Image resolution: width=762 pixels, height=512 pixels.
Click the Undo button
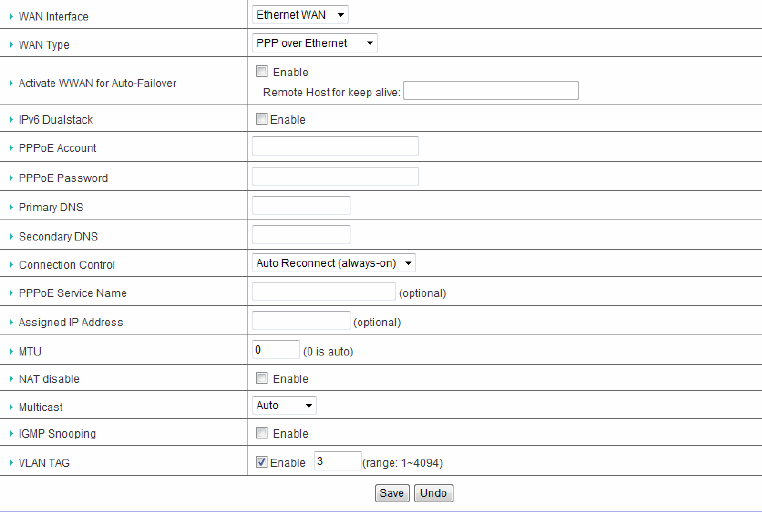pyautogui.click(x=433, y=493)
